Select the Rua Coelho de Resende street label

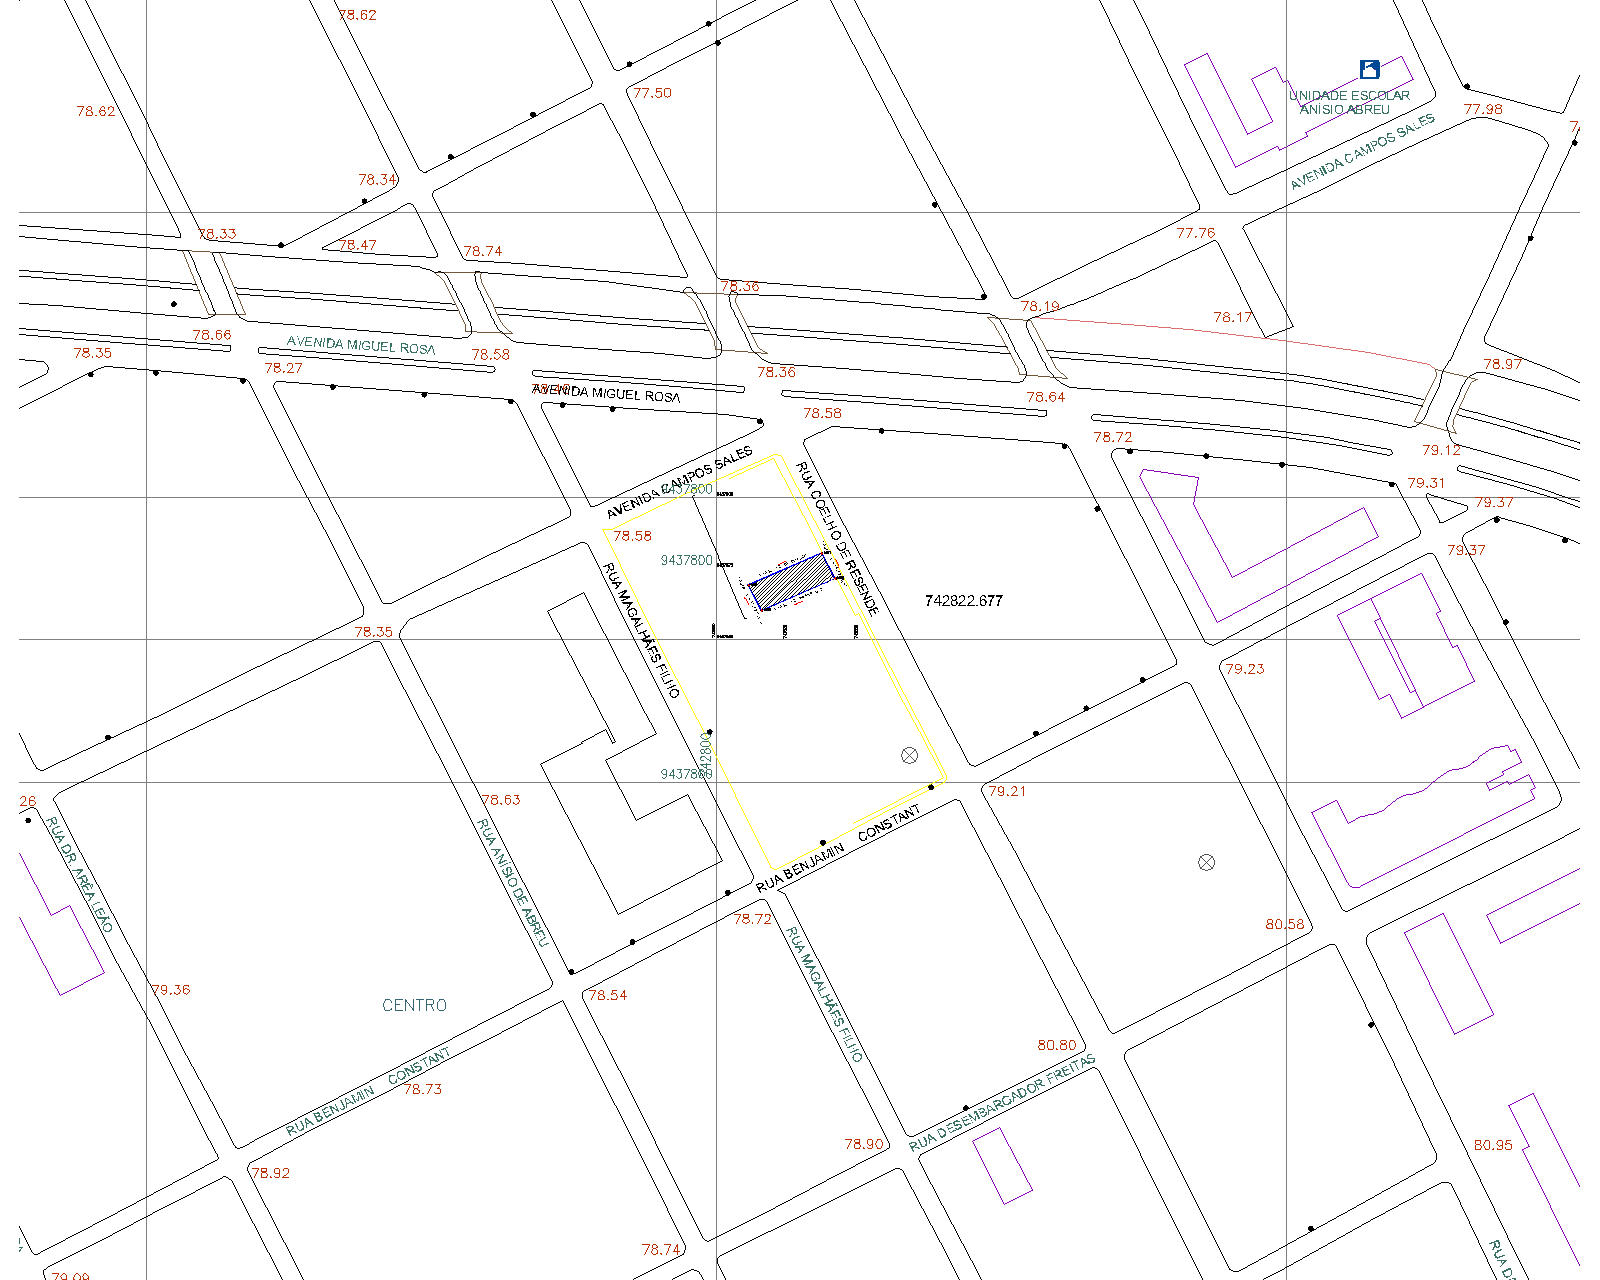[x=837, y=538]
